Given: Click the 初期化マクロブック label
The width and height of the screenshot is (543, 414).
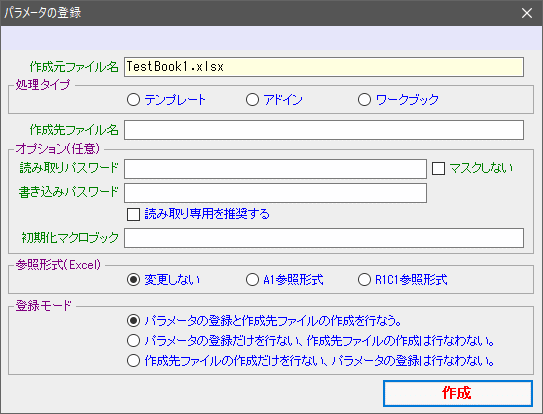Looking at the screenshot, I should coord(70,238).
